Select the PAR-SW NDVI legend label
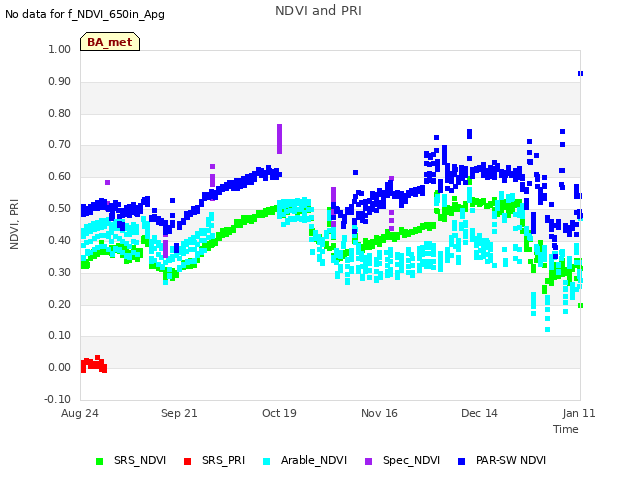 pyautogui.click(x=511, y=460)
